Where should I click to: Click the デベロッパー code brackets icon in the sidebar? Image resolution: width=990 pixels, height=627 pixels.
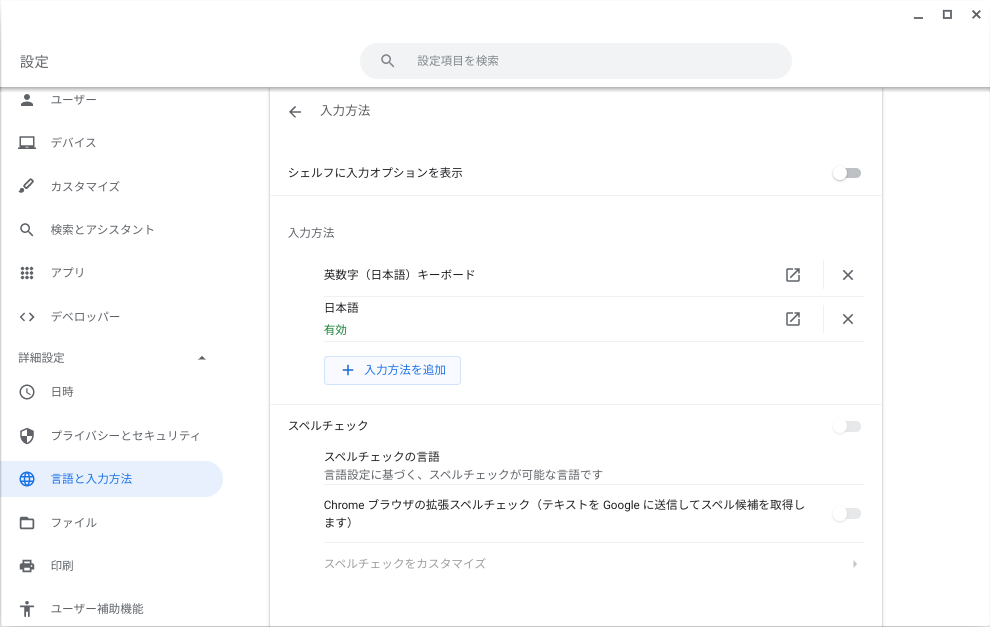click(x=27, y=316)
